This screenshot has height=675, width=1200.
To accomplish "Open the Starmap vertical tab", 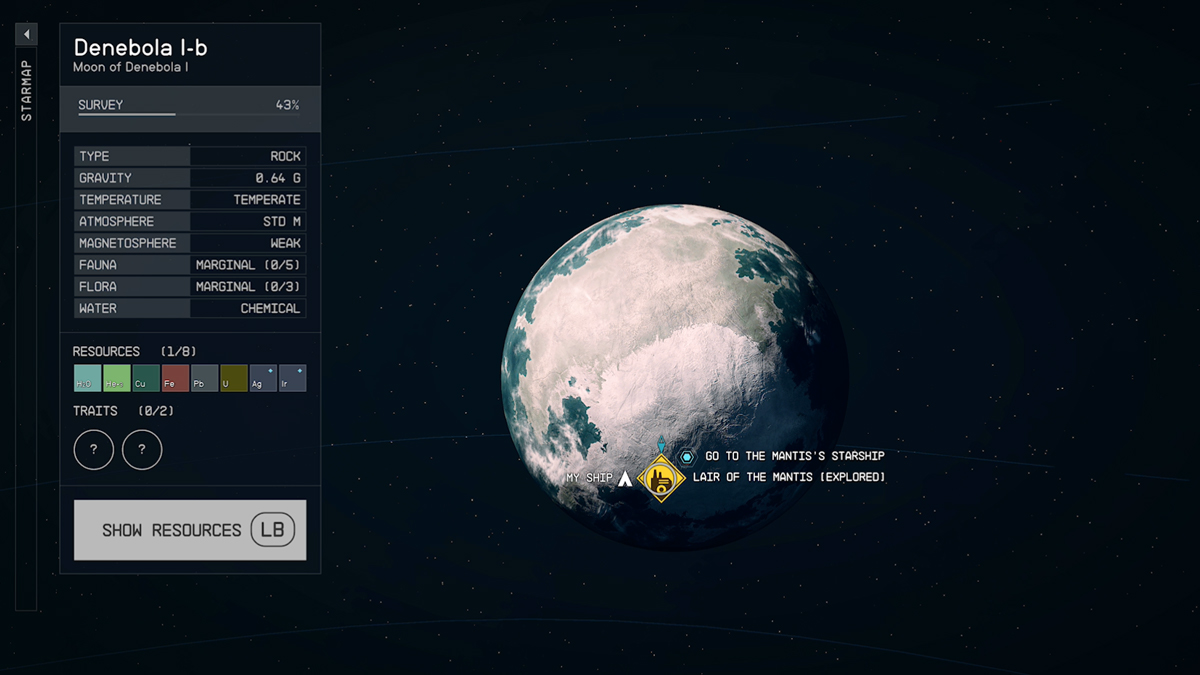I will (x=27, y=91).
